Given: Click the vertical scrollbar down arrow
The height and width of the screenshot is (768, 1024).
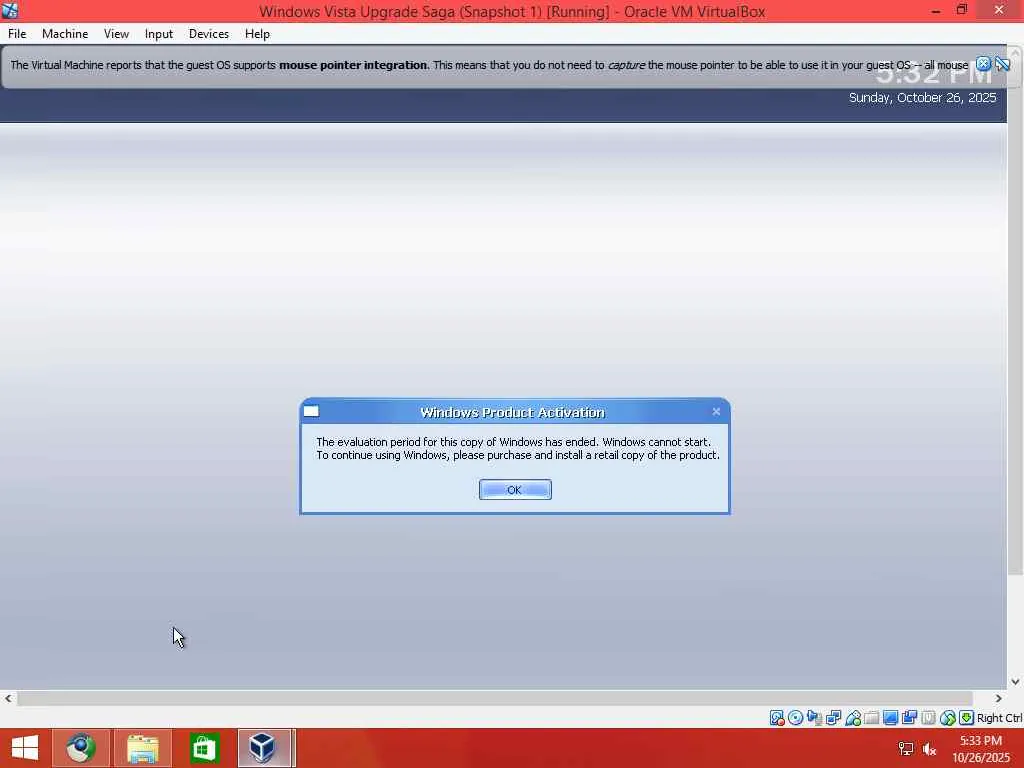Looking at the screenshot, I should 1015,681.
